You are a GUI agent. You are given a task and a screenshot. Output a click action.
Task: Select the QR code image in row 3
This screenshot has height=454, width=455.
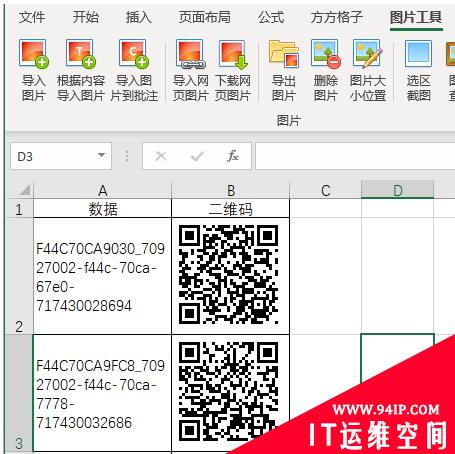(x=229, y=391)
